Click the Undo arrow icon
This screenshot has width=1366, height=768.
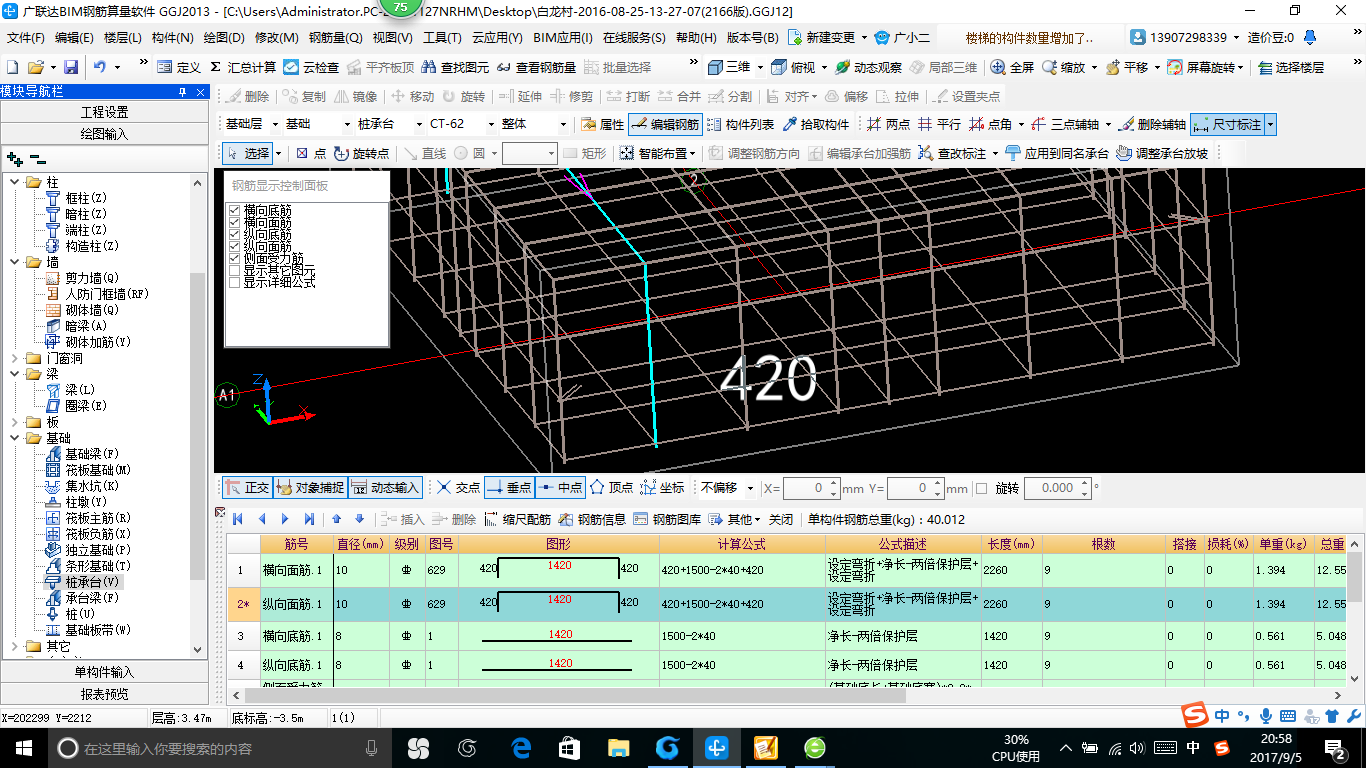coord(100,67)
